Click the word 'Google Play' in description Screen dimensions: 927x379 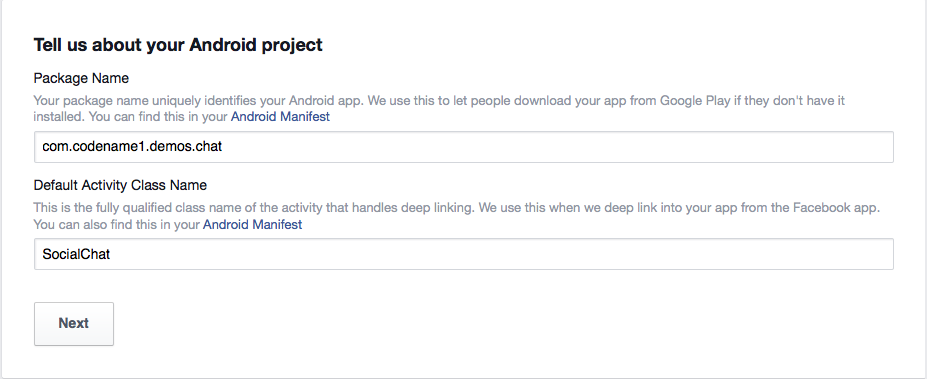pyautogui.click(x=695, y=101)
